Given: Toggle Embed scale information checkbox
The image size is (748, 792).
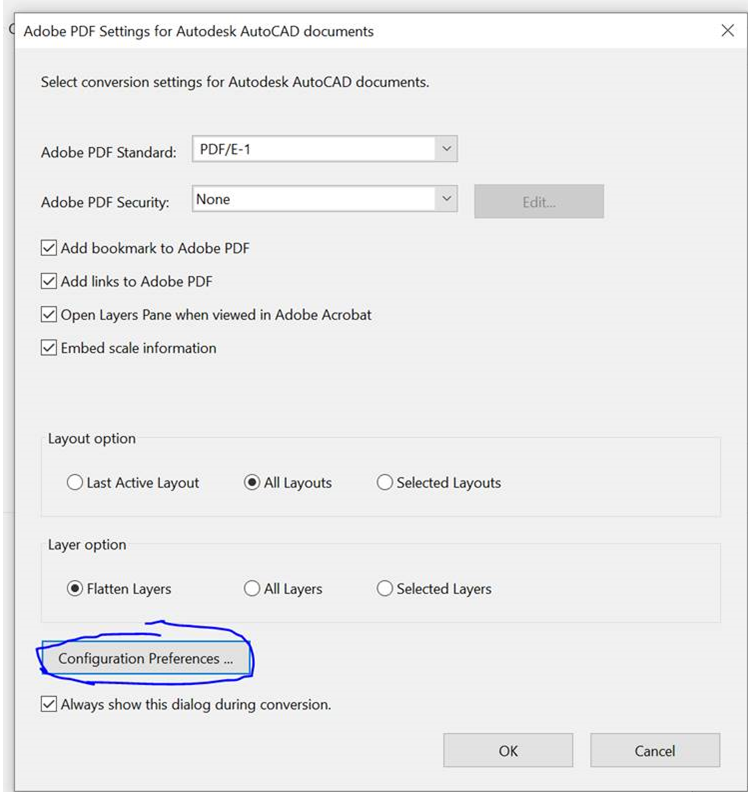Looking at the screenshot, I should [x=49, y=348].
